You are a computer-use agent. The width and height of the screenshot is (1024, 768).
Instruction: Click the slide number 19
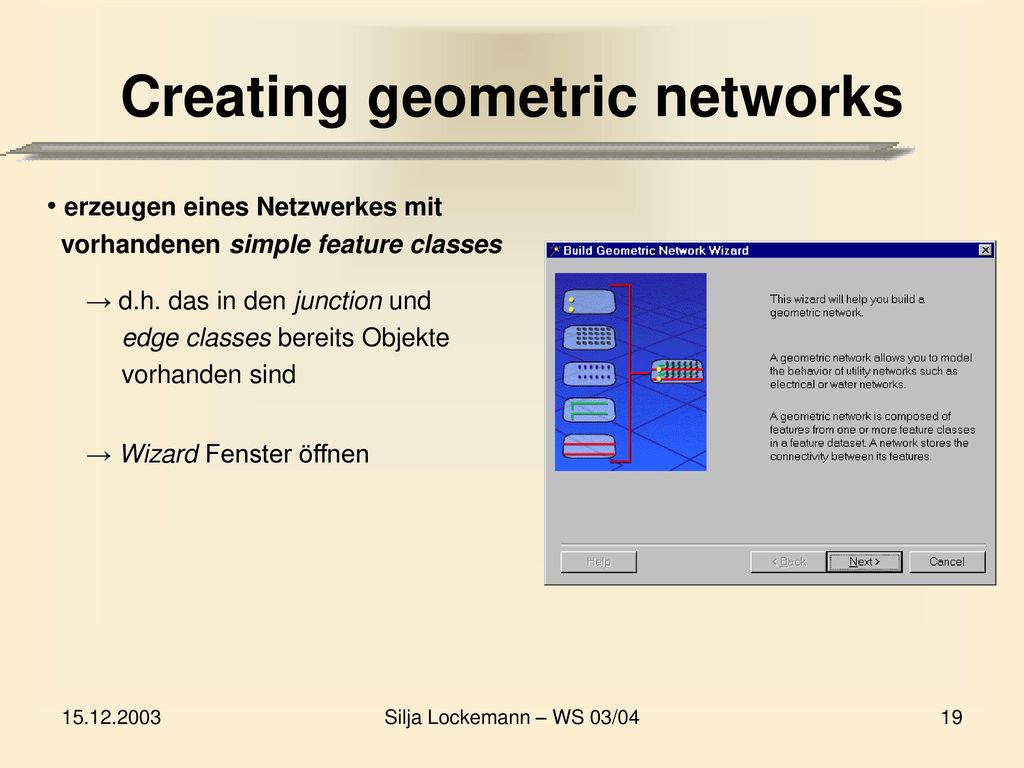[952, 717]
